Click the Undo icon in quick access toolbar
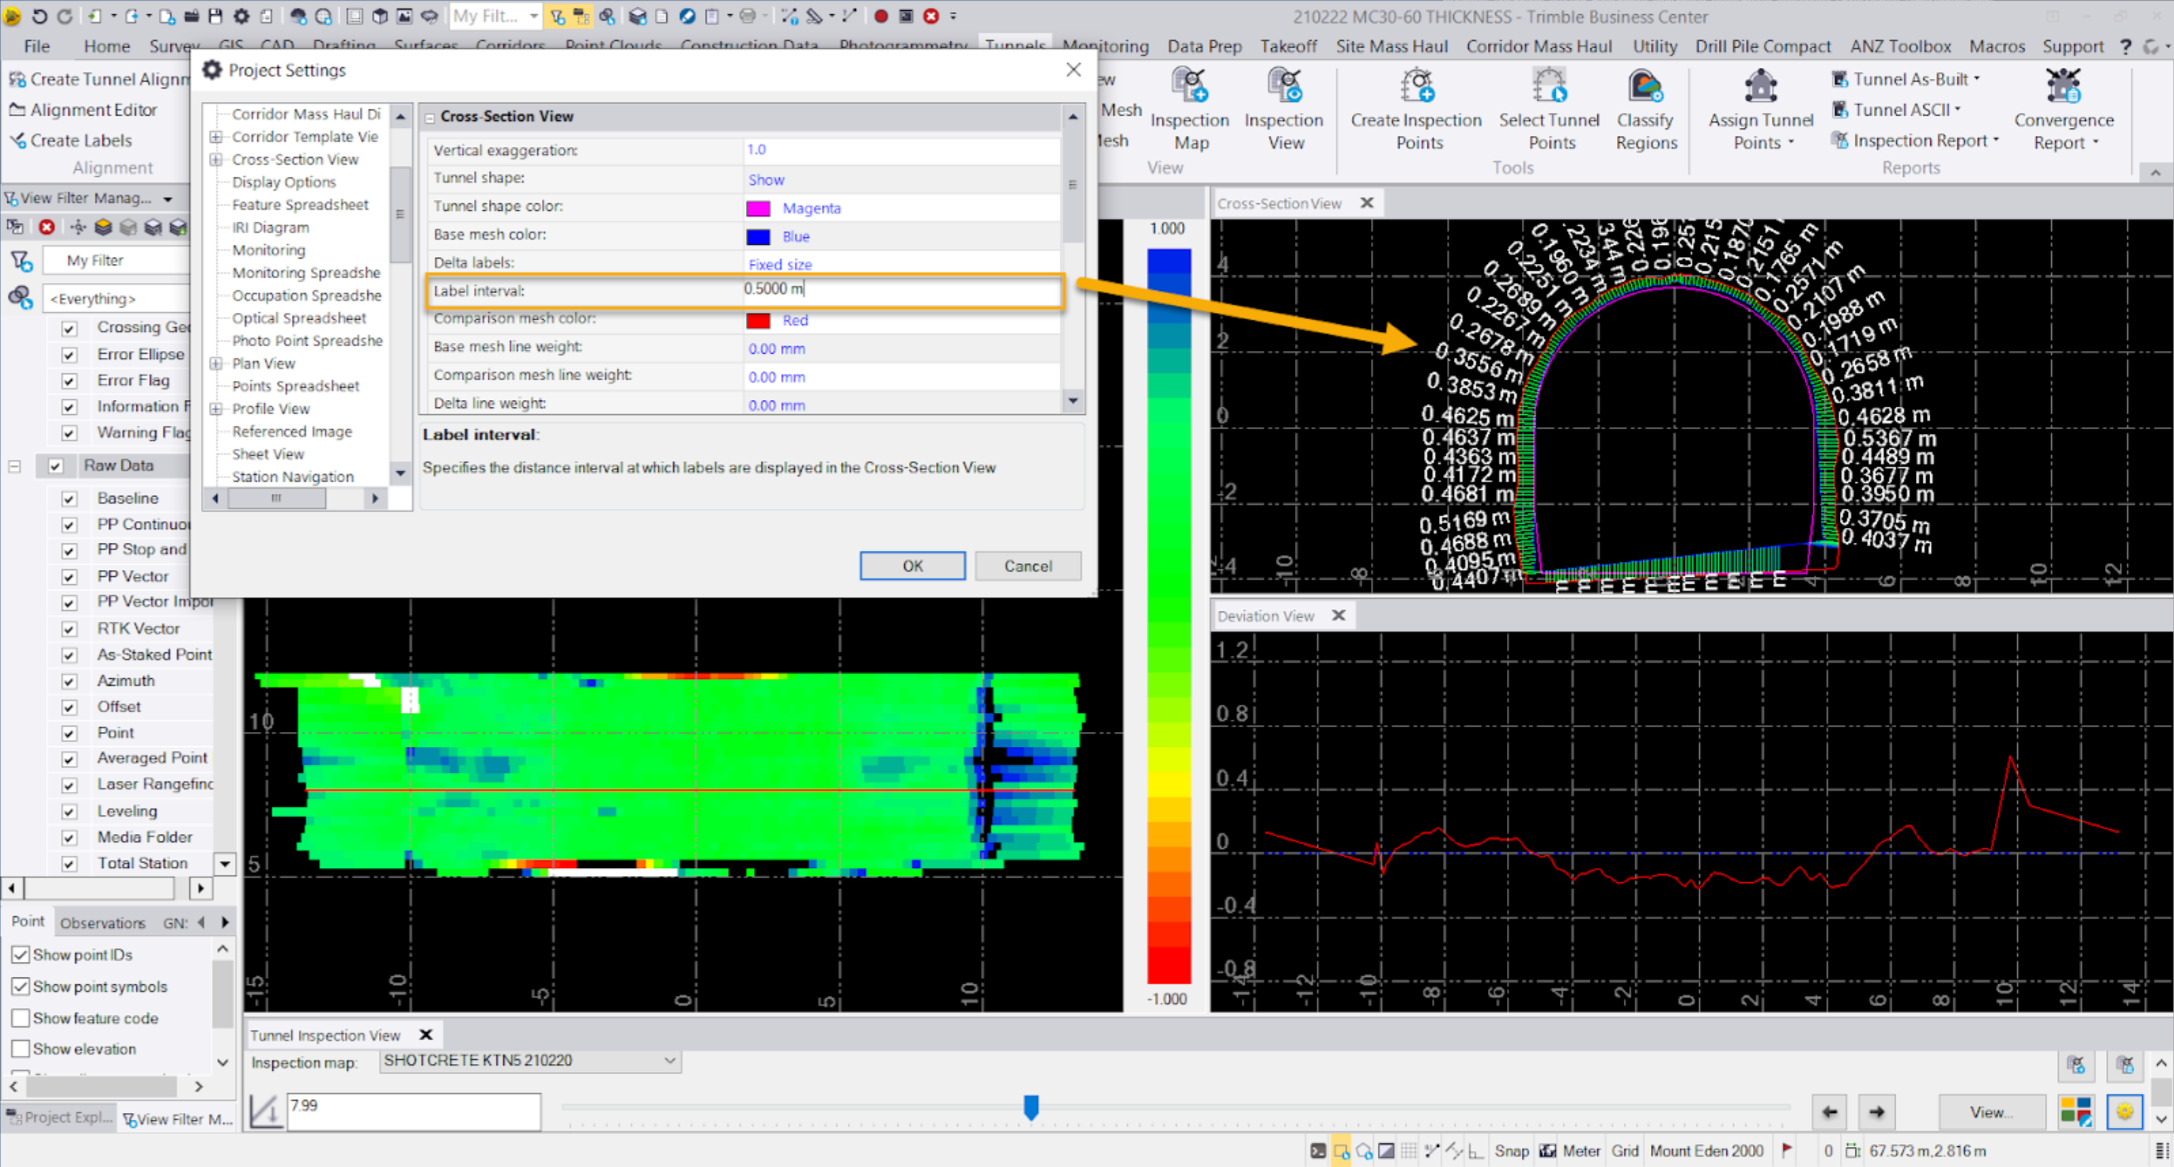This screenshot has height=1167, width=2174. pyautogui.click(x=39, y=16)
